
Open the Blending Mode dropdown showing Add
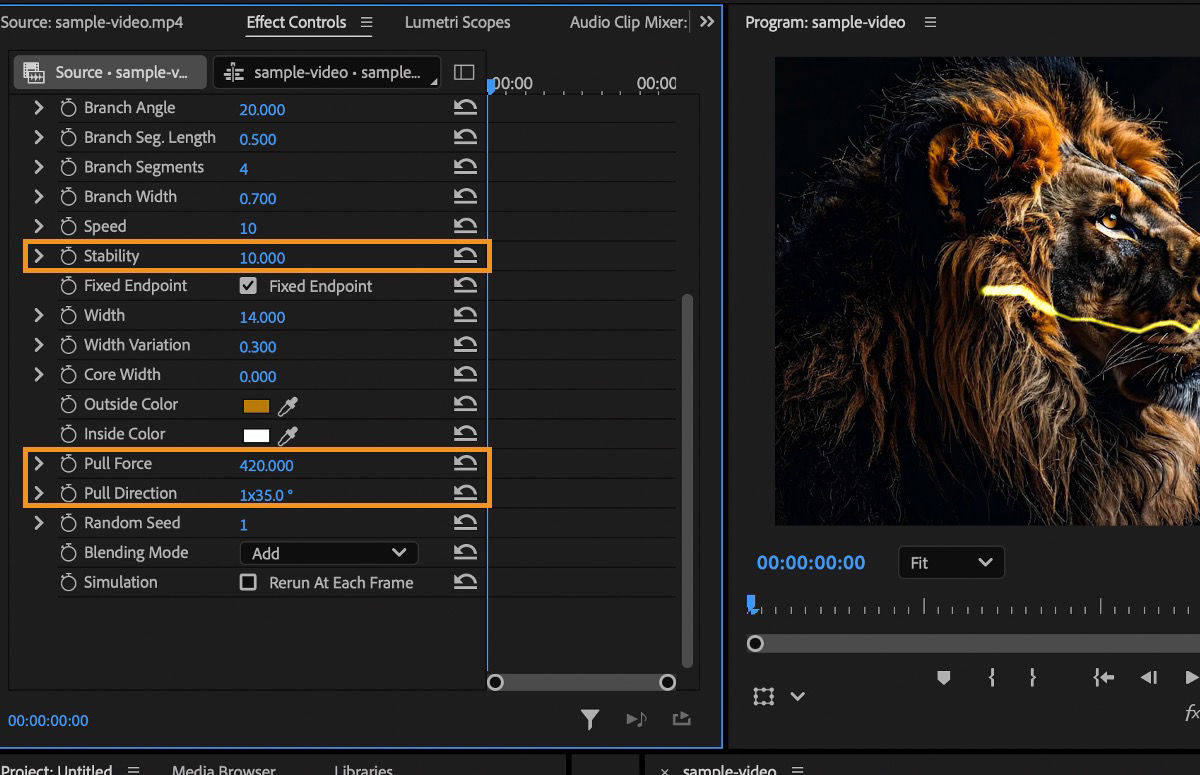[328, 552]
